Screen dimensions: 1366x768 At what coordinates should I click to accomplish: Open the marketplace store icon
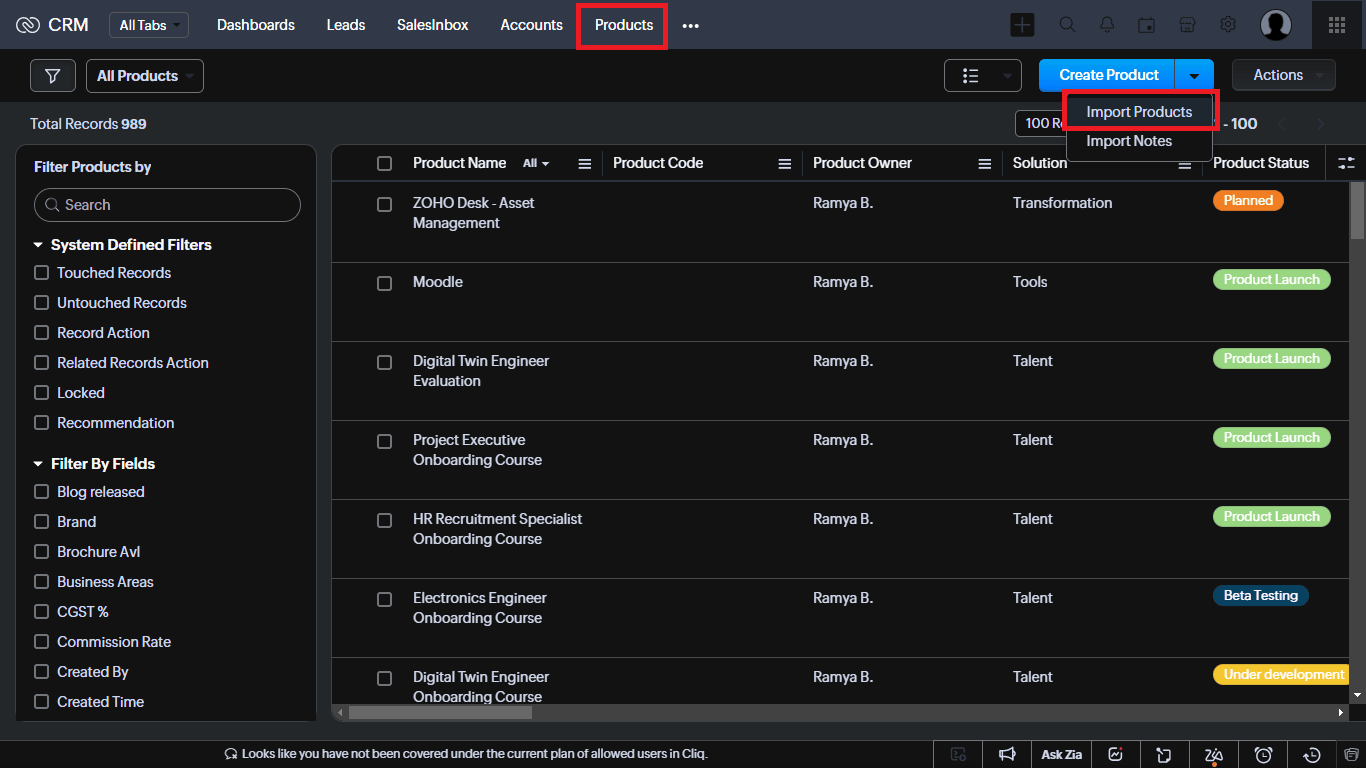(1187, 25)
